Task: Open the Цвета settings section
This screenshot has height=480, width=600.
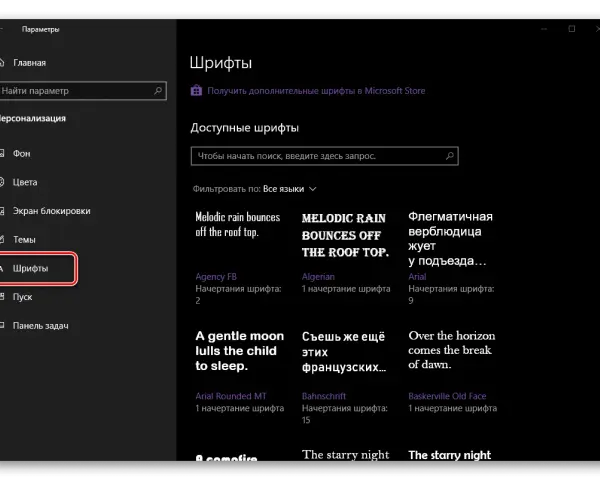Action: (25, 182)
